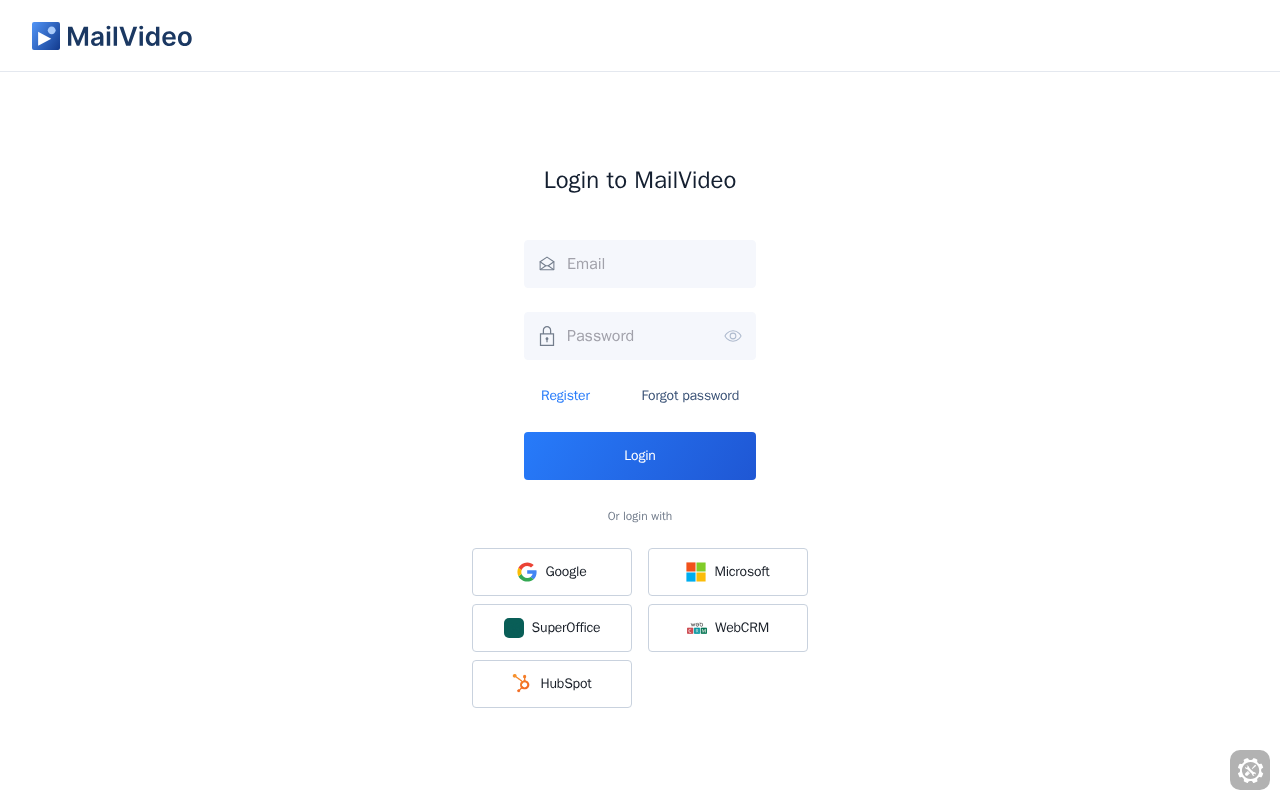Submit with the blue Login button

(x=640, y=456)
